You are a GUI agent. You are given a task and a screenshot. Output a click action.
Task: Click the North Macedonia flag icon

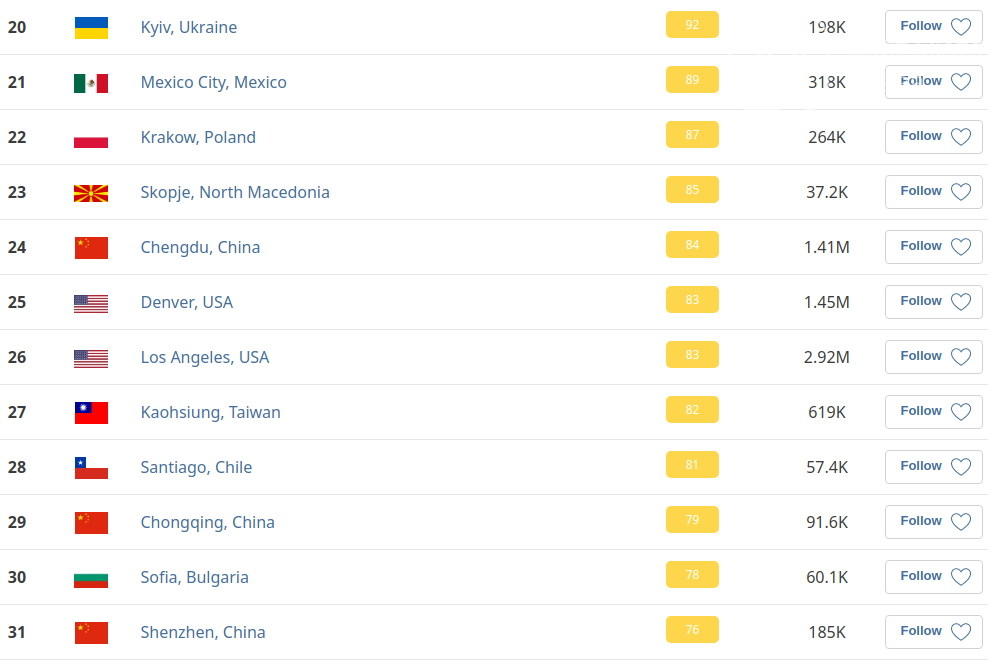coord(91,193)
